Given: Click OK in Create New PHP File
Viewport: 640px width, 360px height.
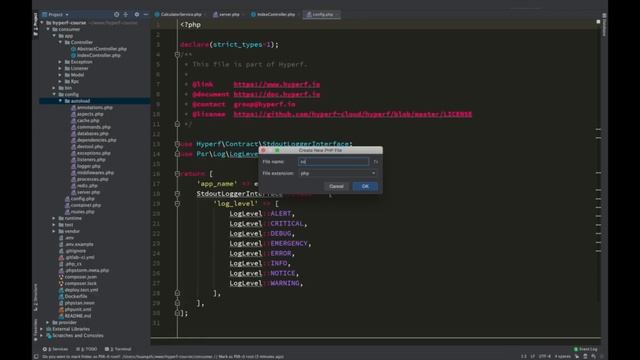Looking at the screenshot, I should (x=365, y=187).
